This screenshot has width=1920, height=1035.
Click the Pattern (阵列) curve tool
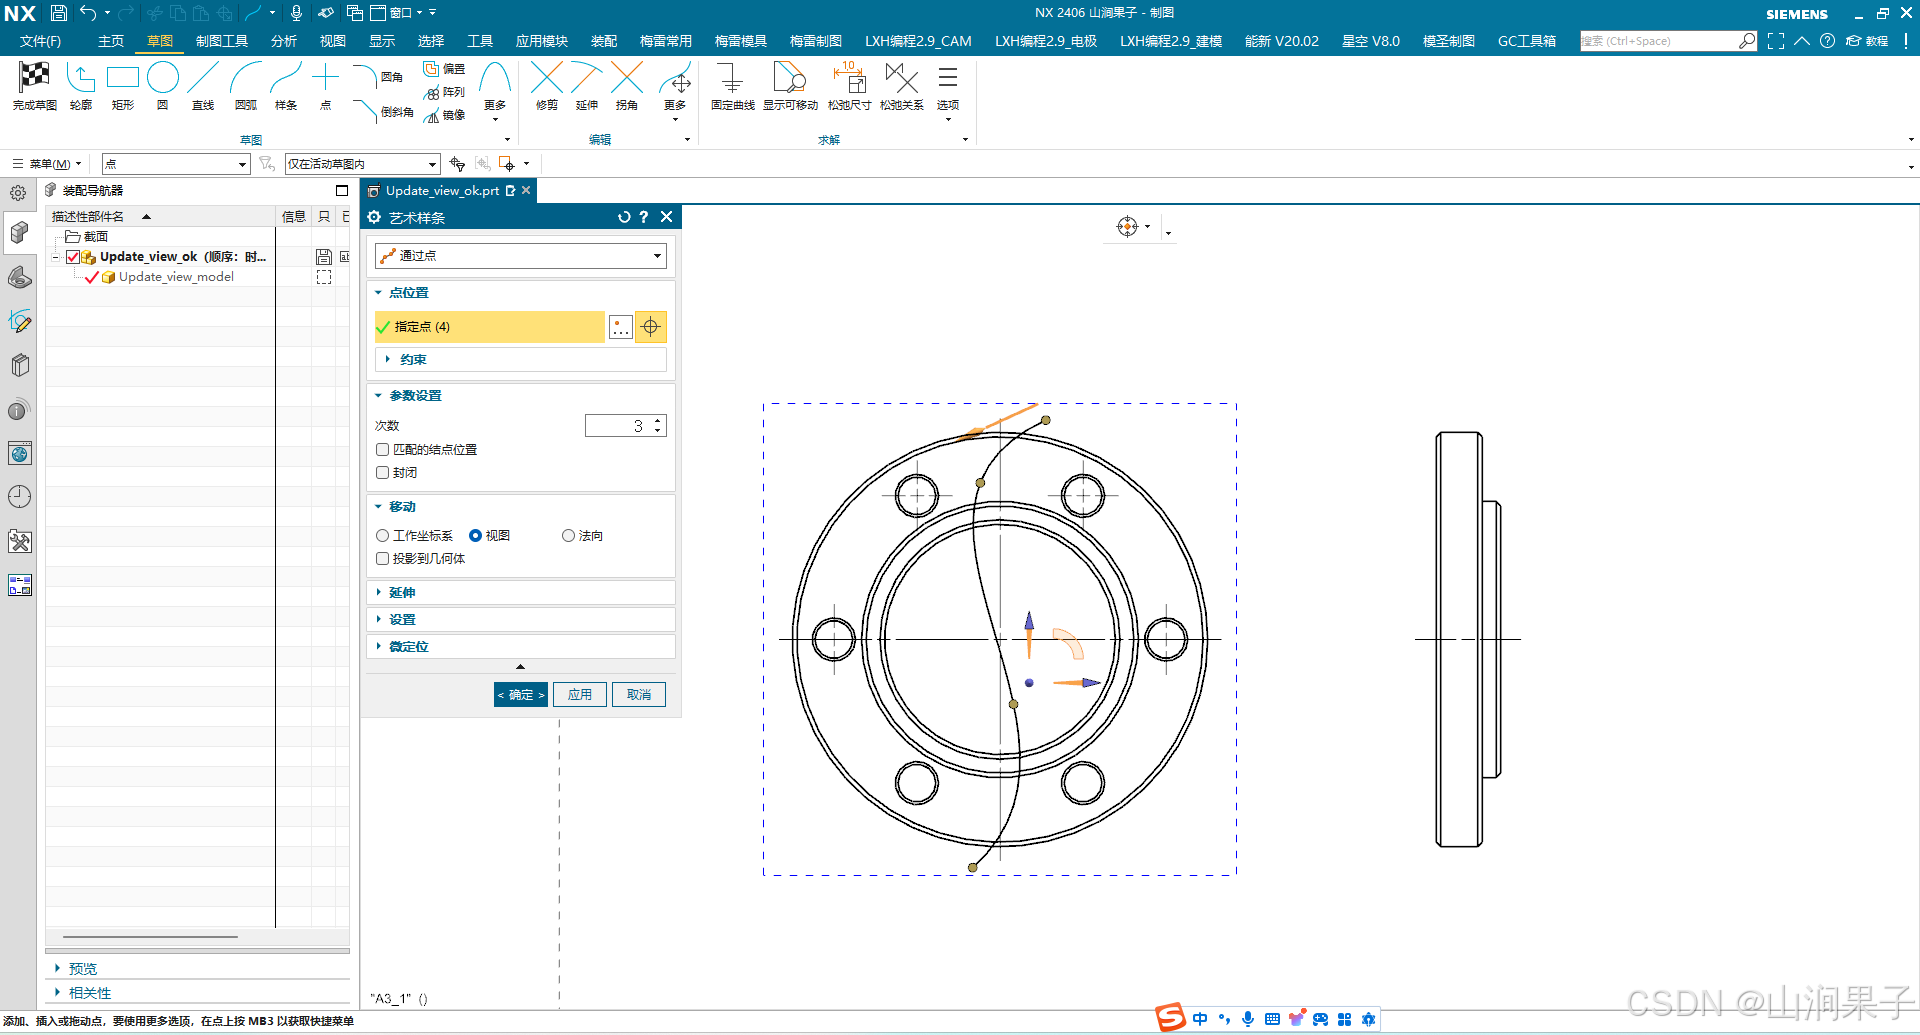(x=445, y=92)
